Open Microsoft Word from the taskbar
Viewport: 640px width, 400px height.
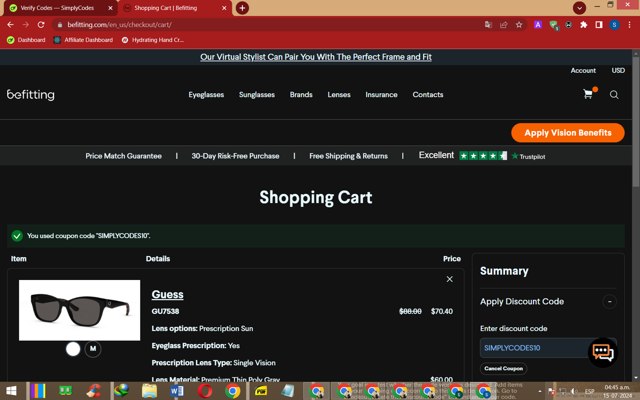(x=177, y=391)
